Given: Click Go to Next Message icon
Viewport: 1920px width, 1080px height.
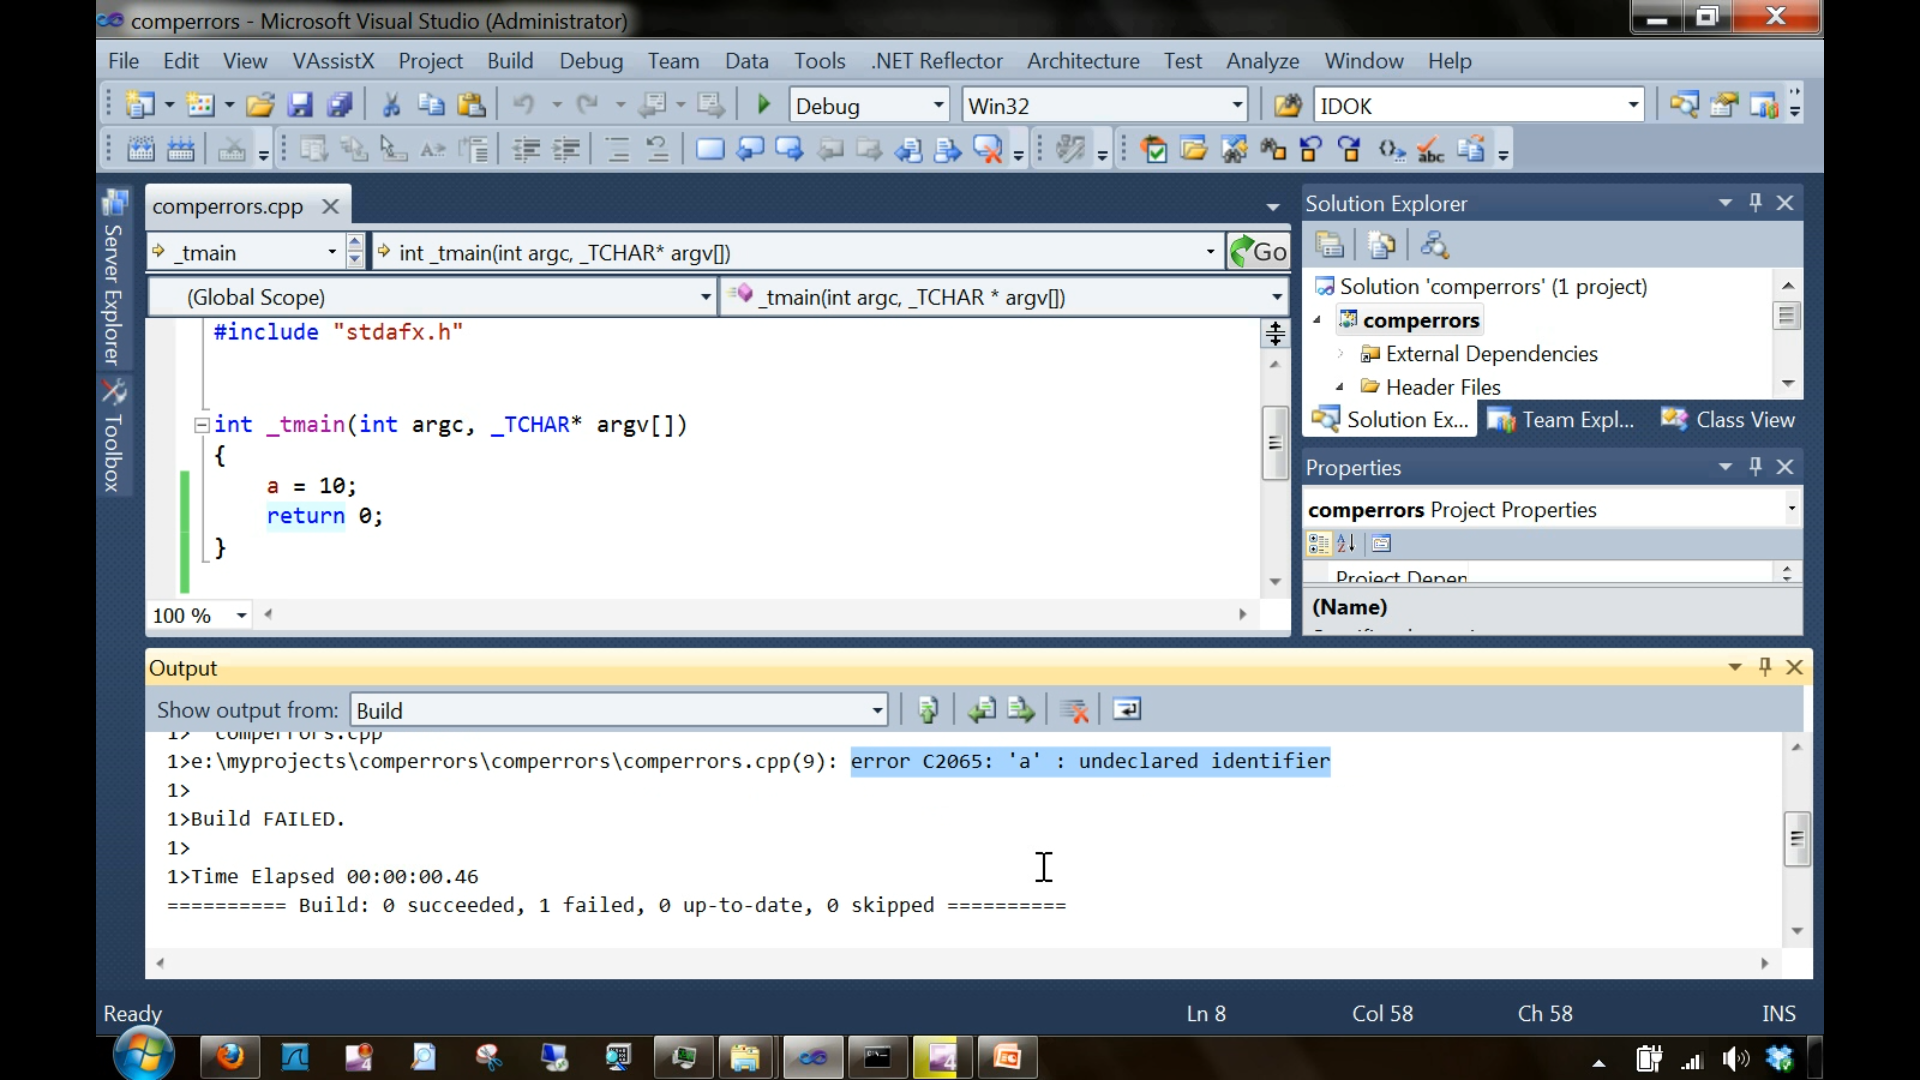Looking at the screenshot, I should 1021,710.
